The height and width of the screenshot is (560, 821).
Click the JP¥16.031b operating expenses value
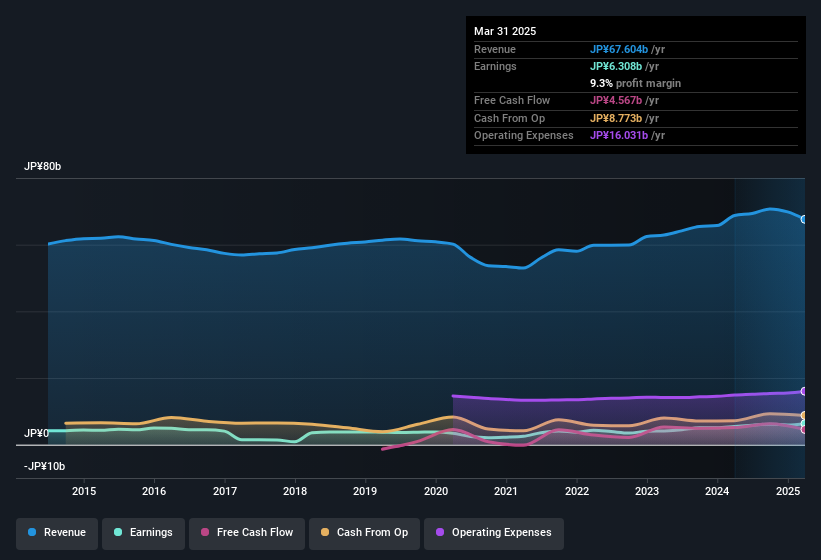[x=619, y=136]
